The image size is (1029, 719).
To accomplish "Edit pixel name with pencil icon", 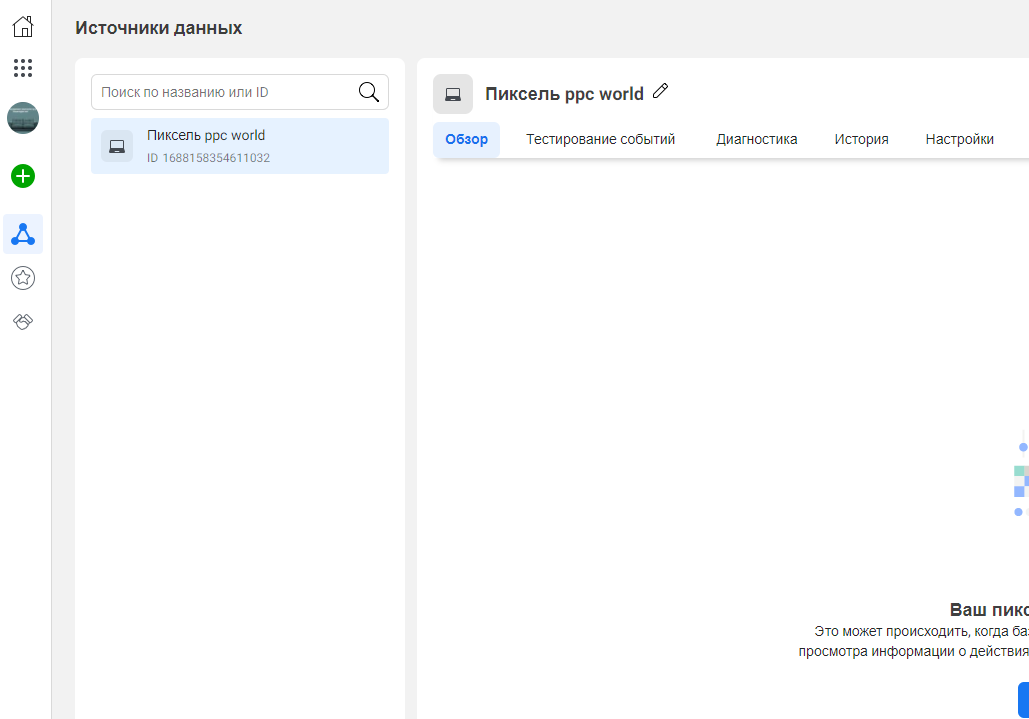I will tap(660, 91).
